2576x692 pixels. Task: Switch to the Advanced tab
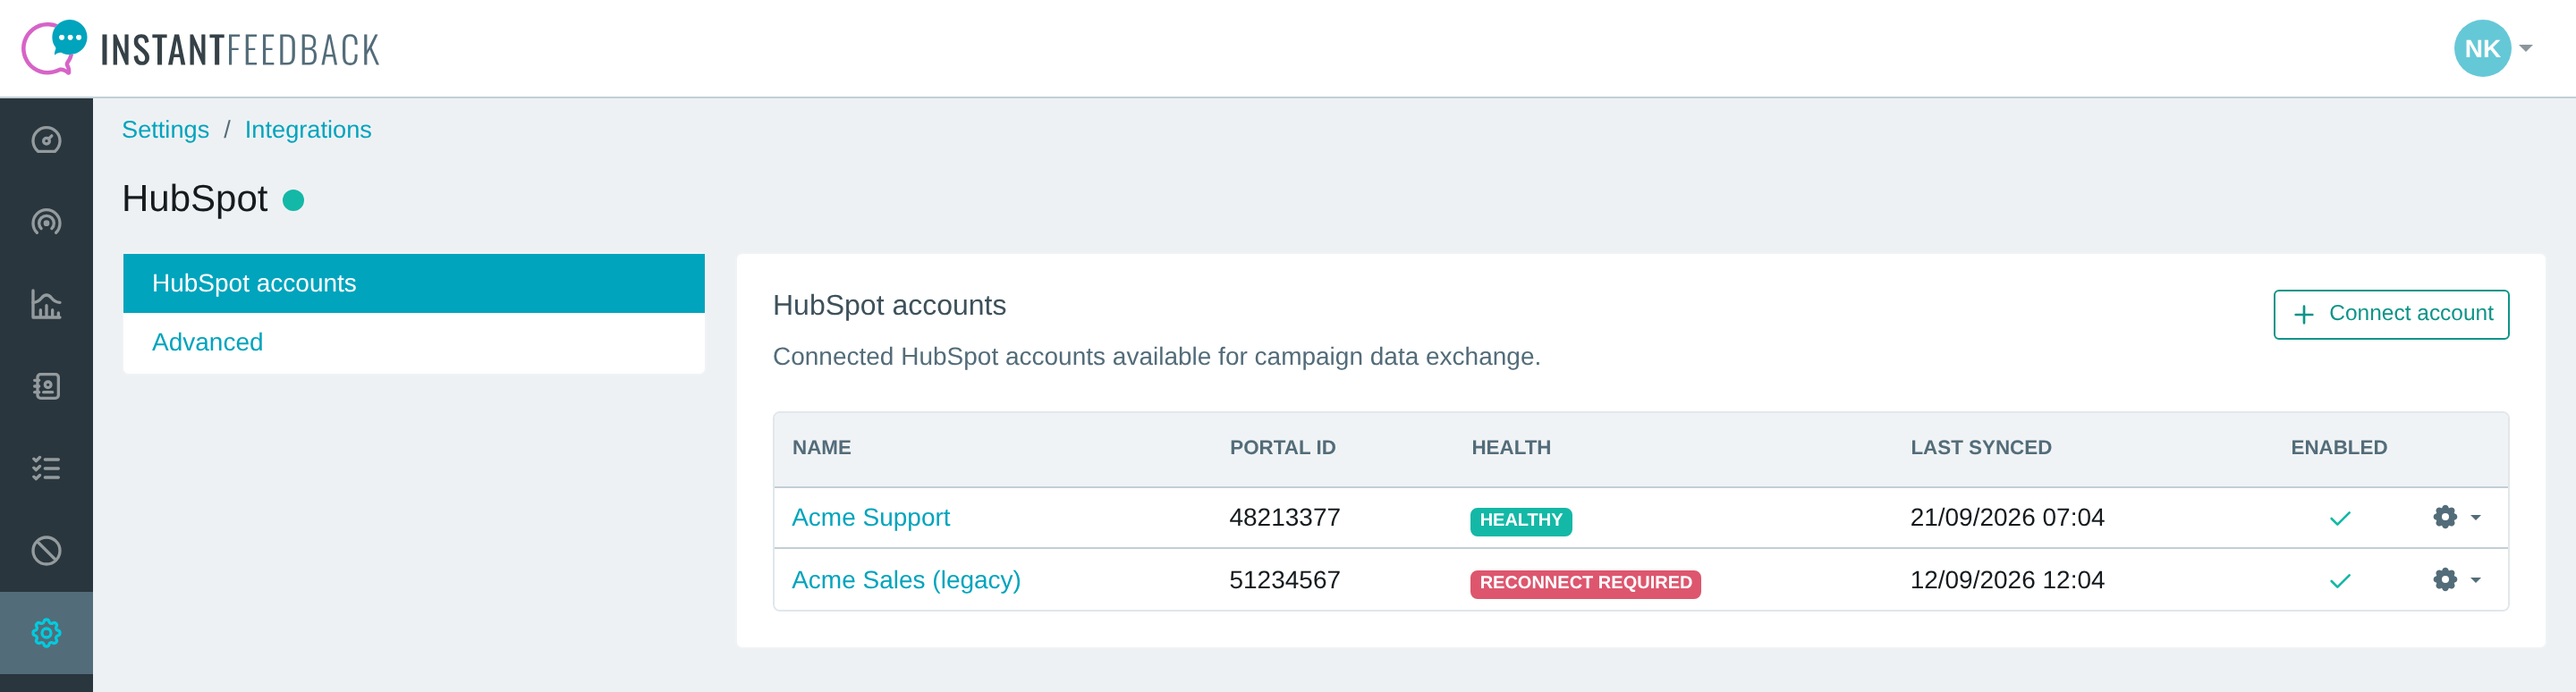pos(414,342)
